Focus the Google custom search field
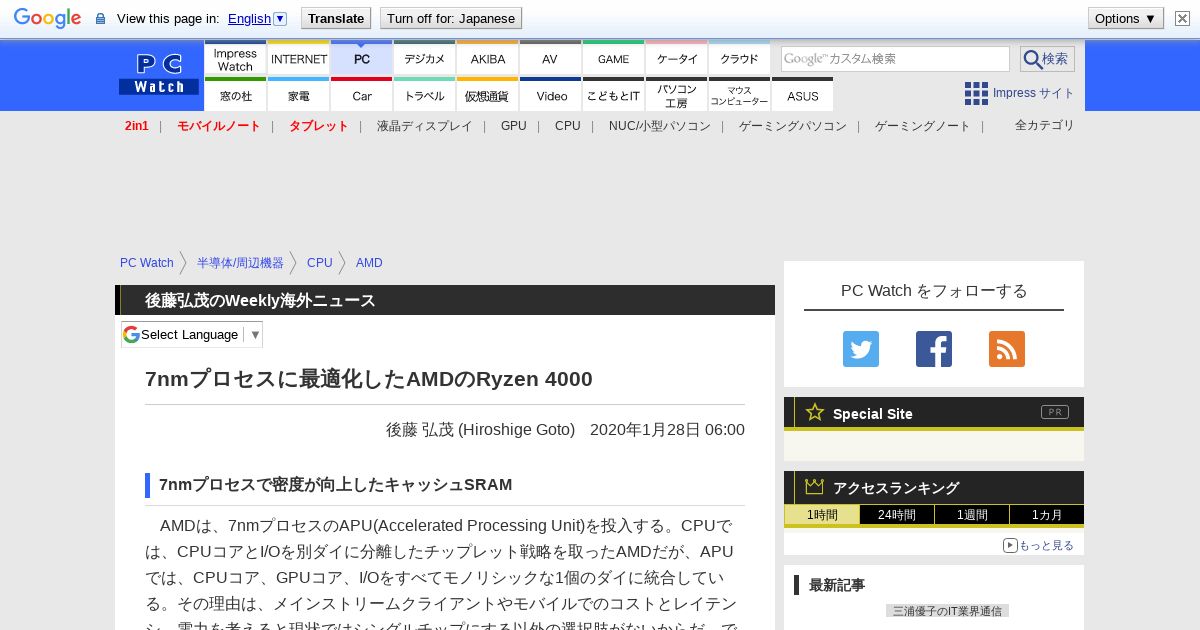1200x630 pixels. 895,59
